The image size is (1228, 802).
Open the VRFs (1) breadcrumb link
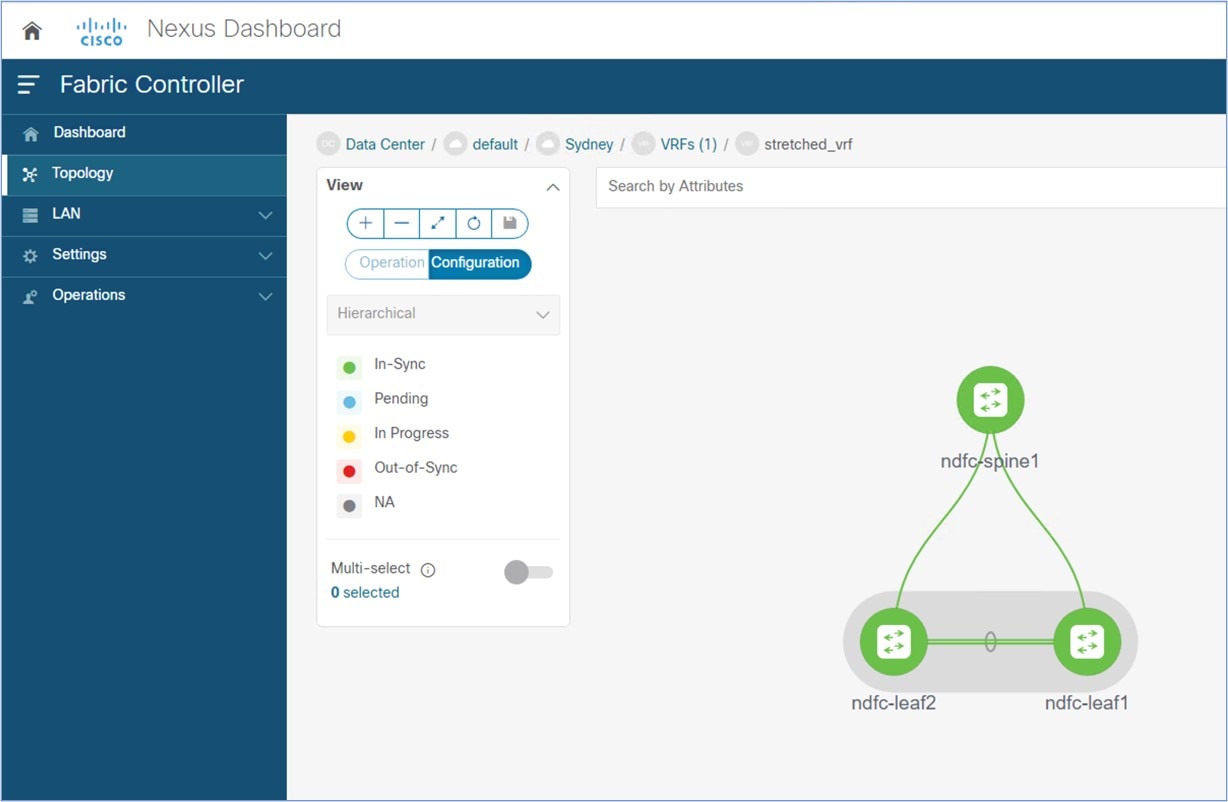[x=689, y=144]
